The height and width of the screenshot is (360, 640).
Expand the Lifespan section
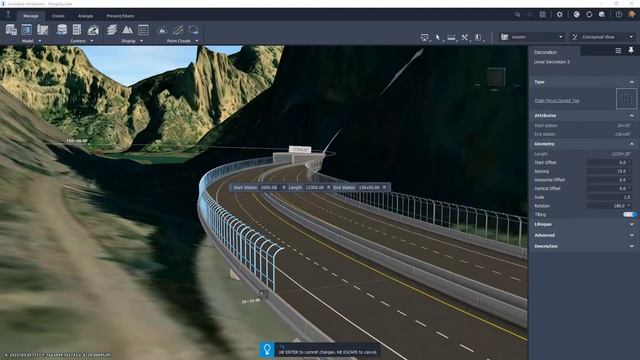pos(631,224)
